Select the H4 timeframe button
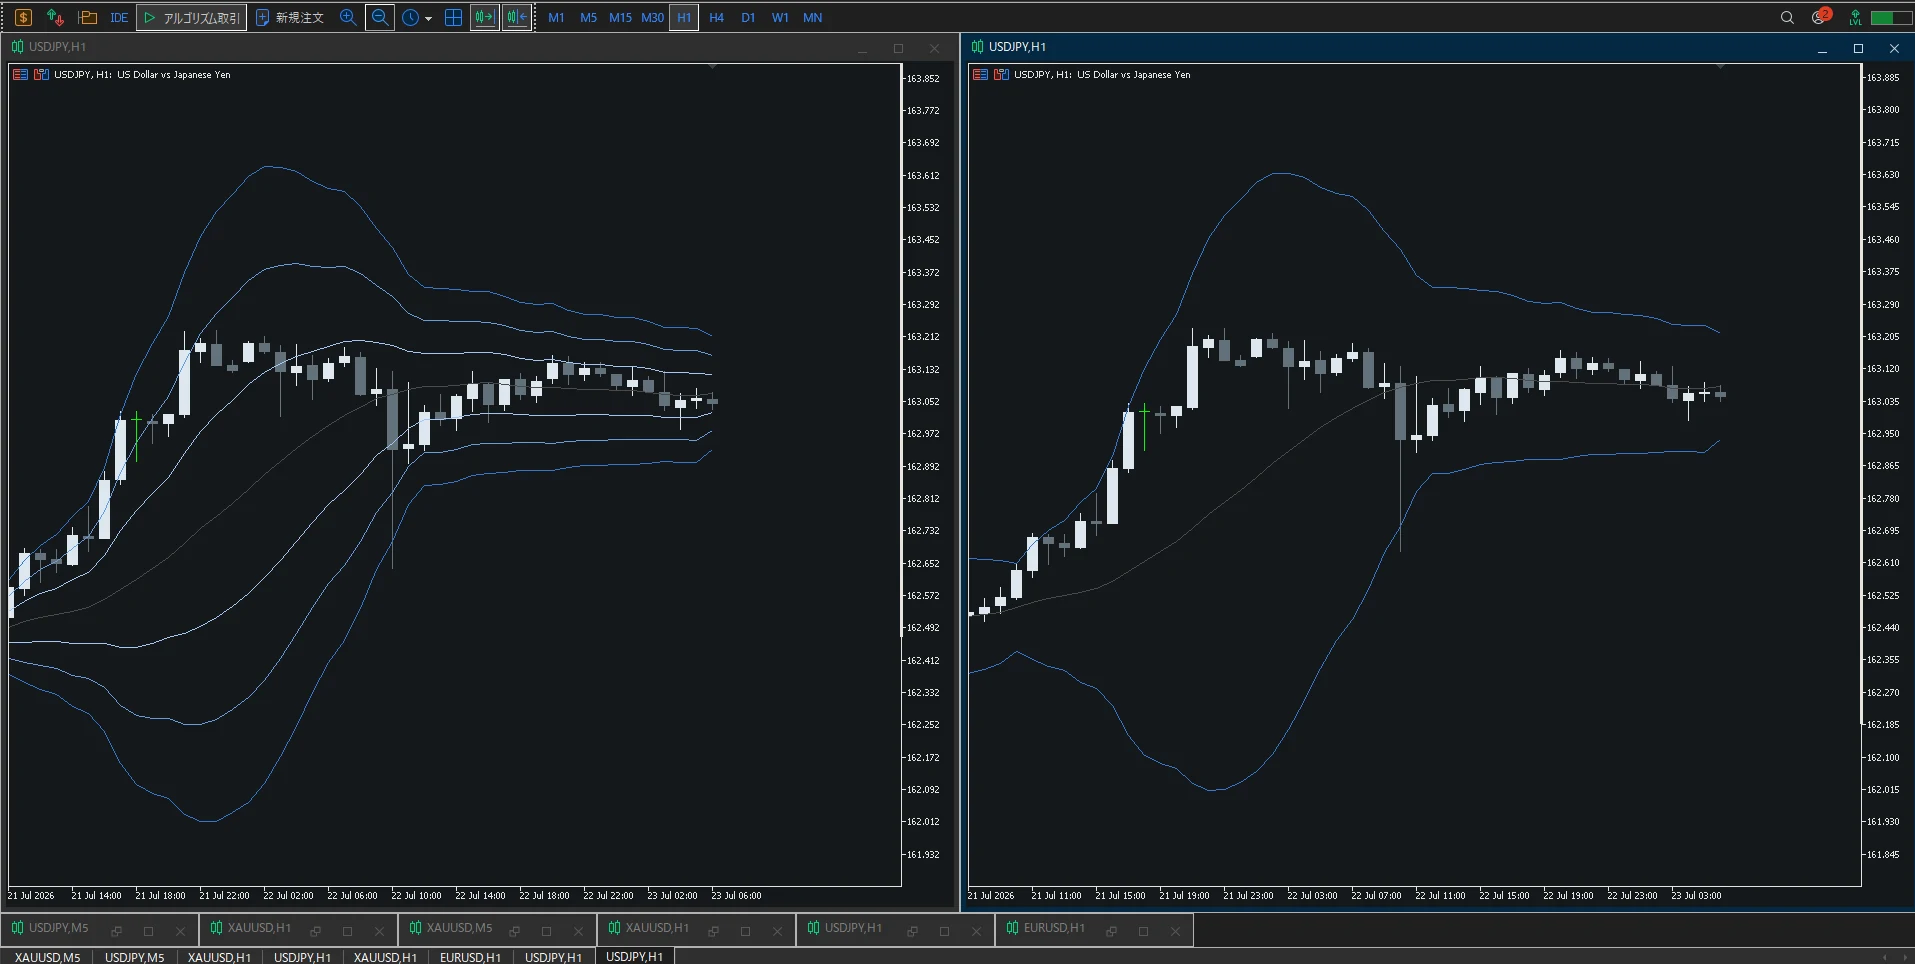Image resolution: width=1915 pixels, height=964 pixels. [x=716, y=17]
